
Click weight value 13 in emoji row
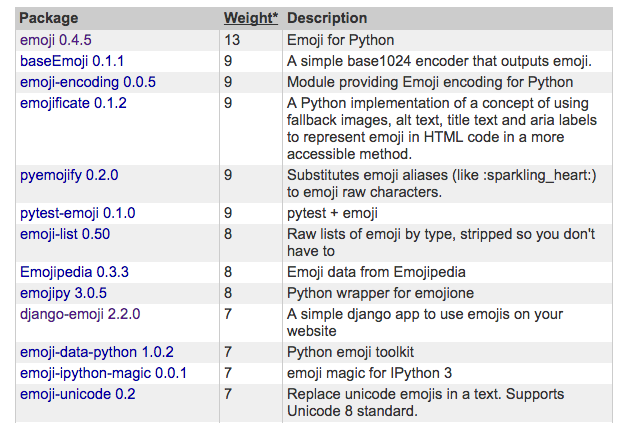[x=232, y=40]
